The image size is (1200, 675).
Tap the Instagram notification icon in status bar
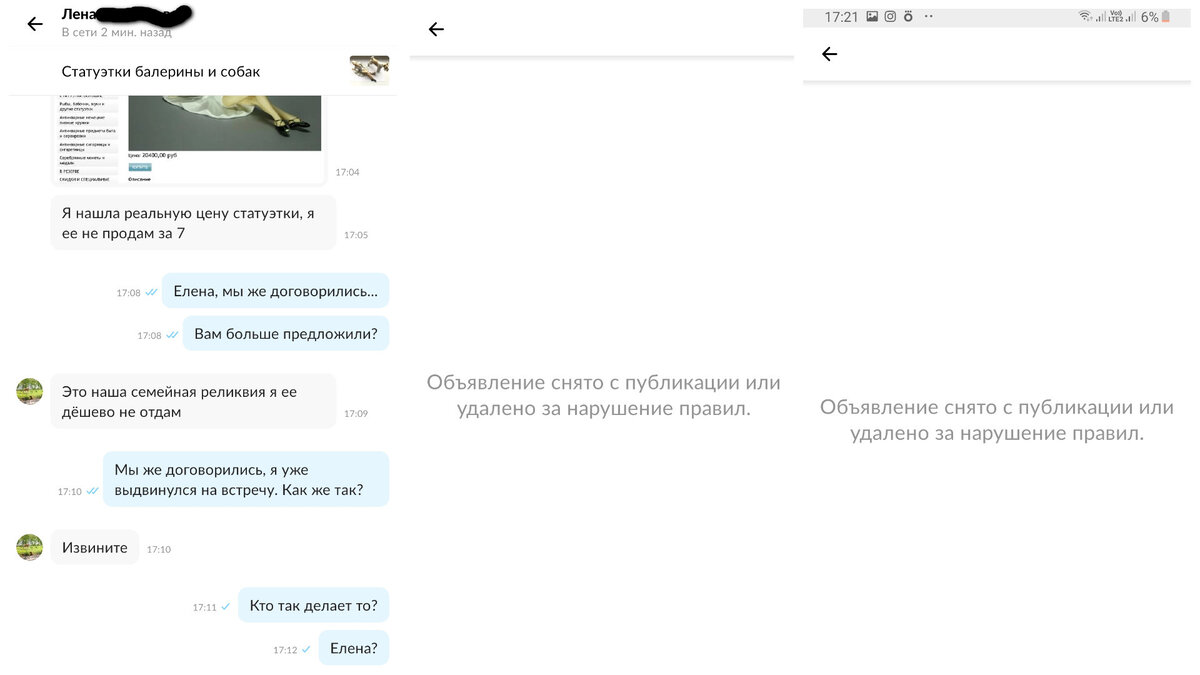(x=890, y=17)
